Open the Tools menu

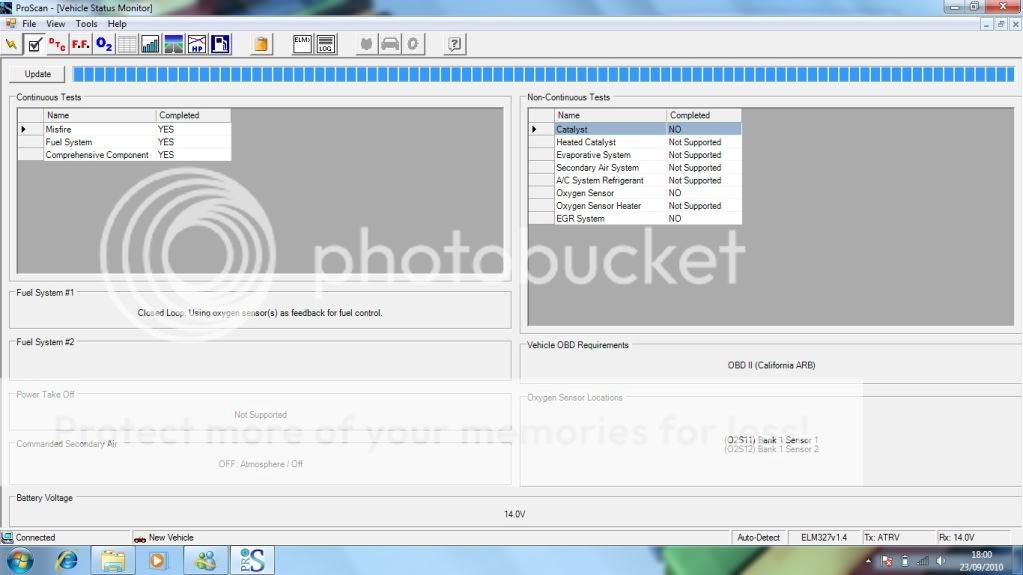[x=86, y=23]
